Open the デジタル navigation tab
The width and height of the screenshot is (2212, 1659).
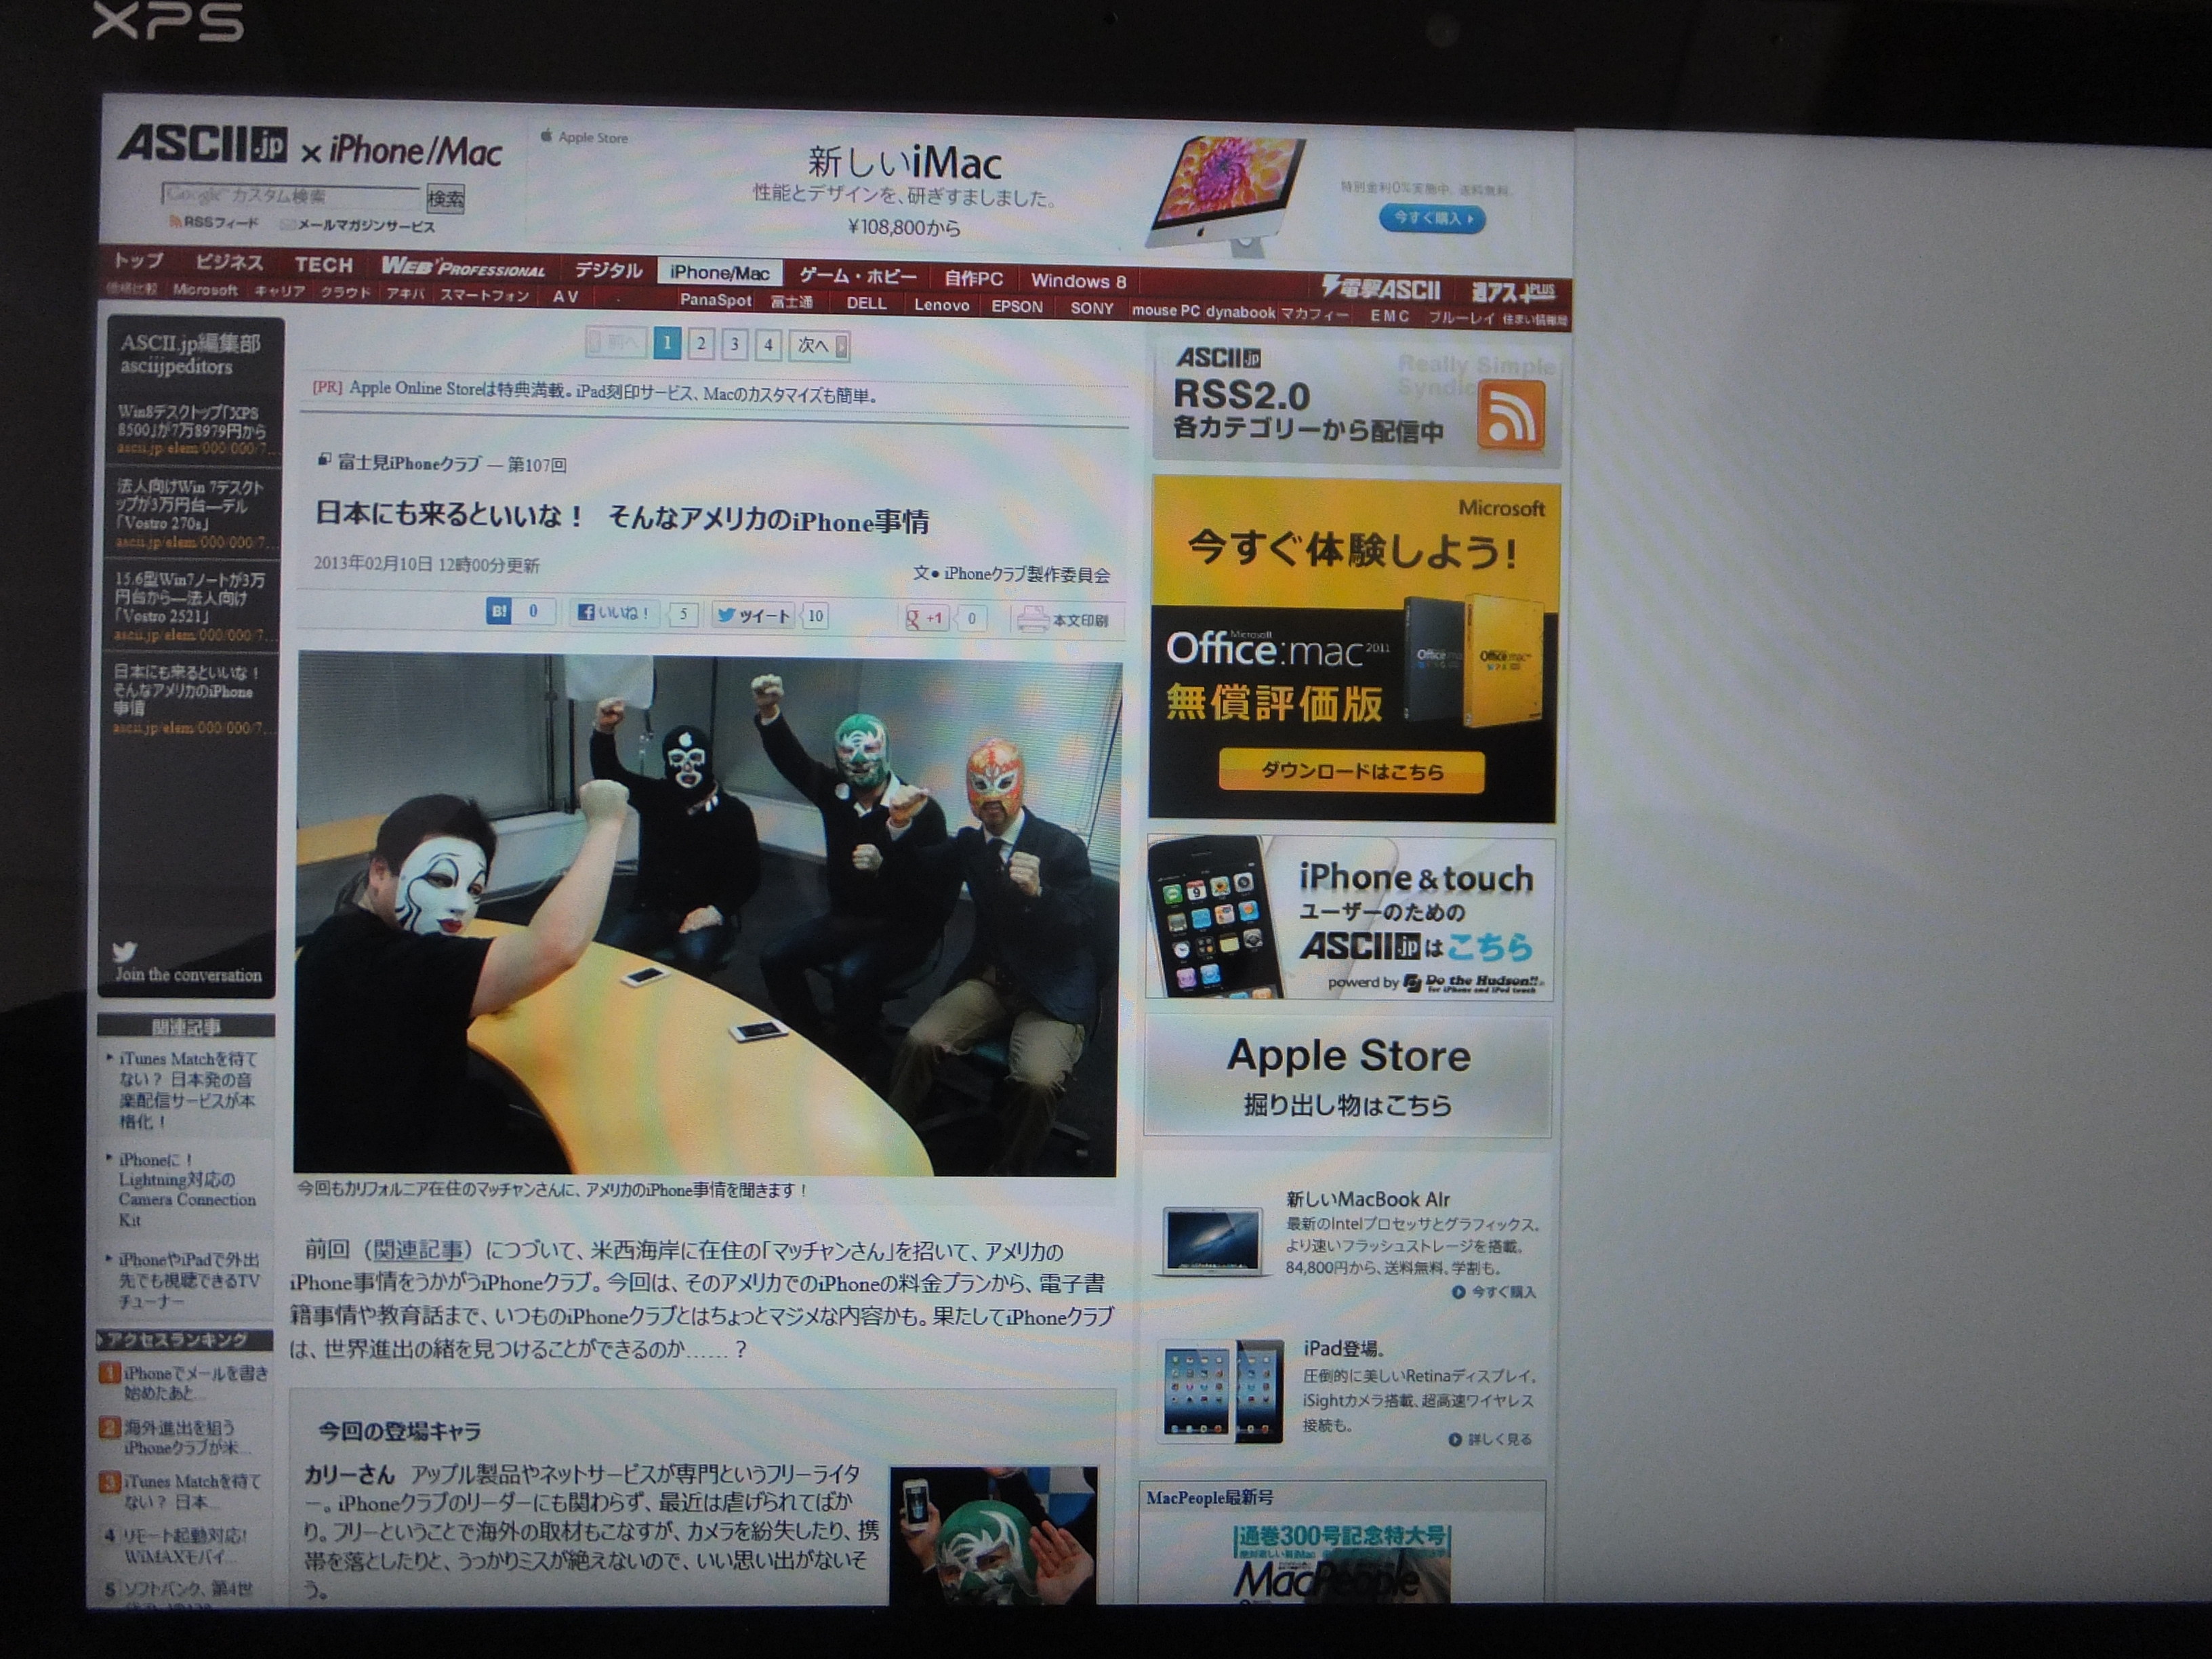point(608,270)
